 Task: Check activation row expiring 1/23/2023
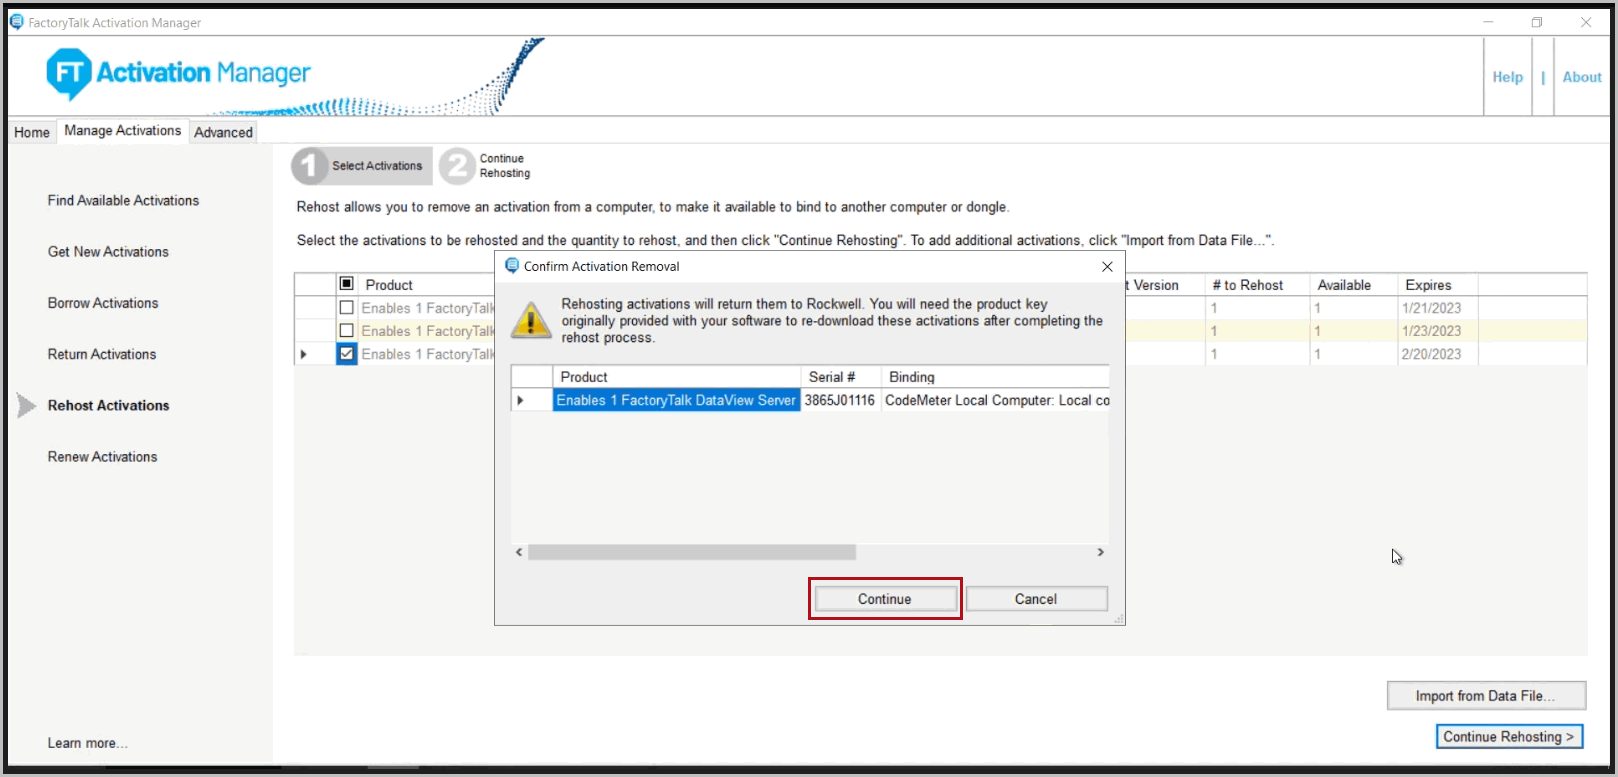click(x=346, y=331)
